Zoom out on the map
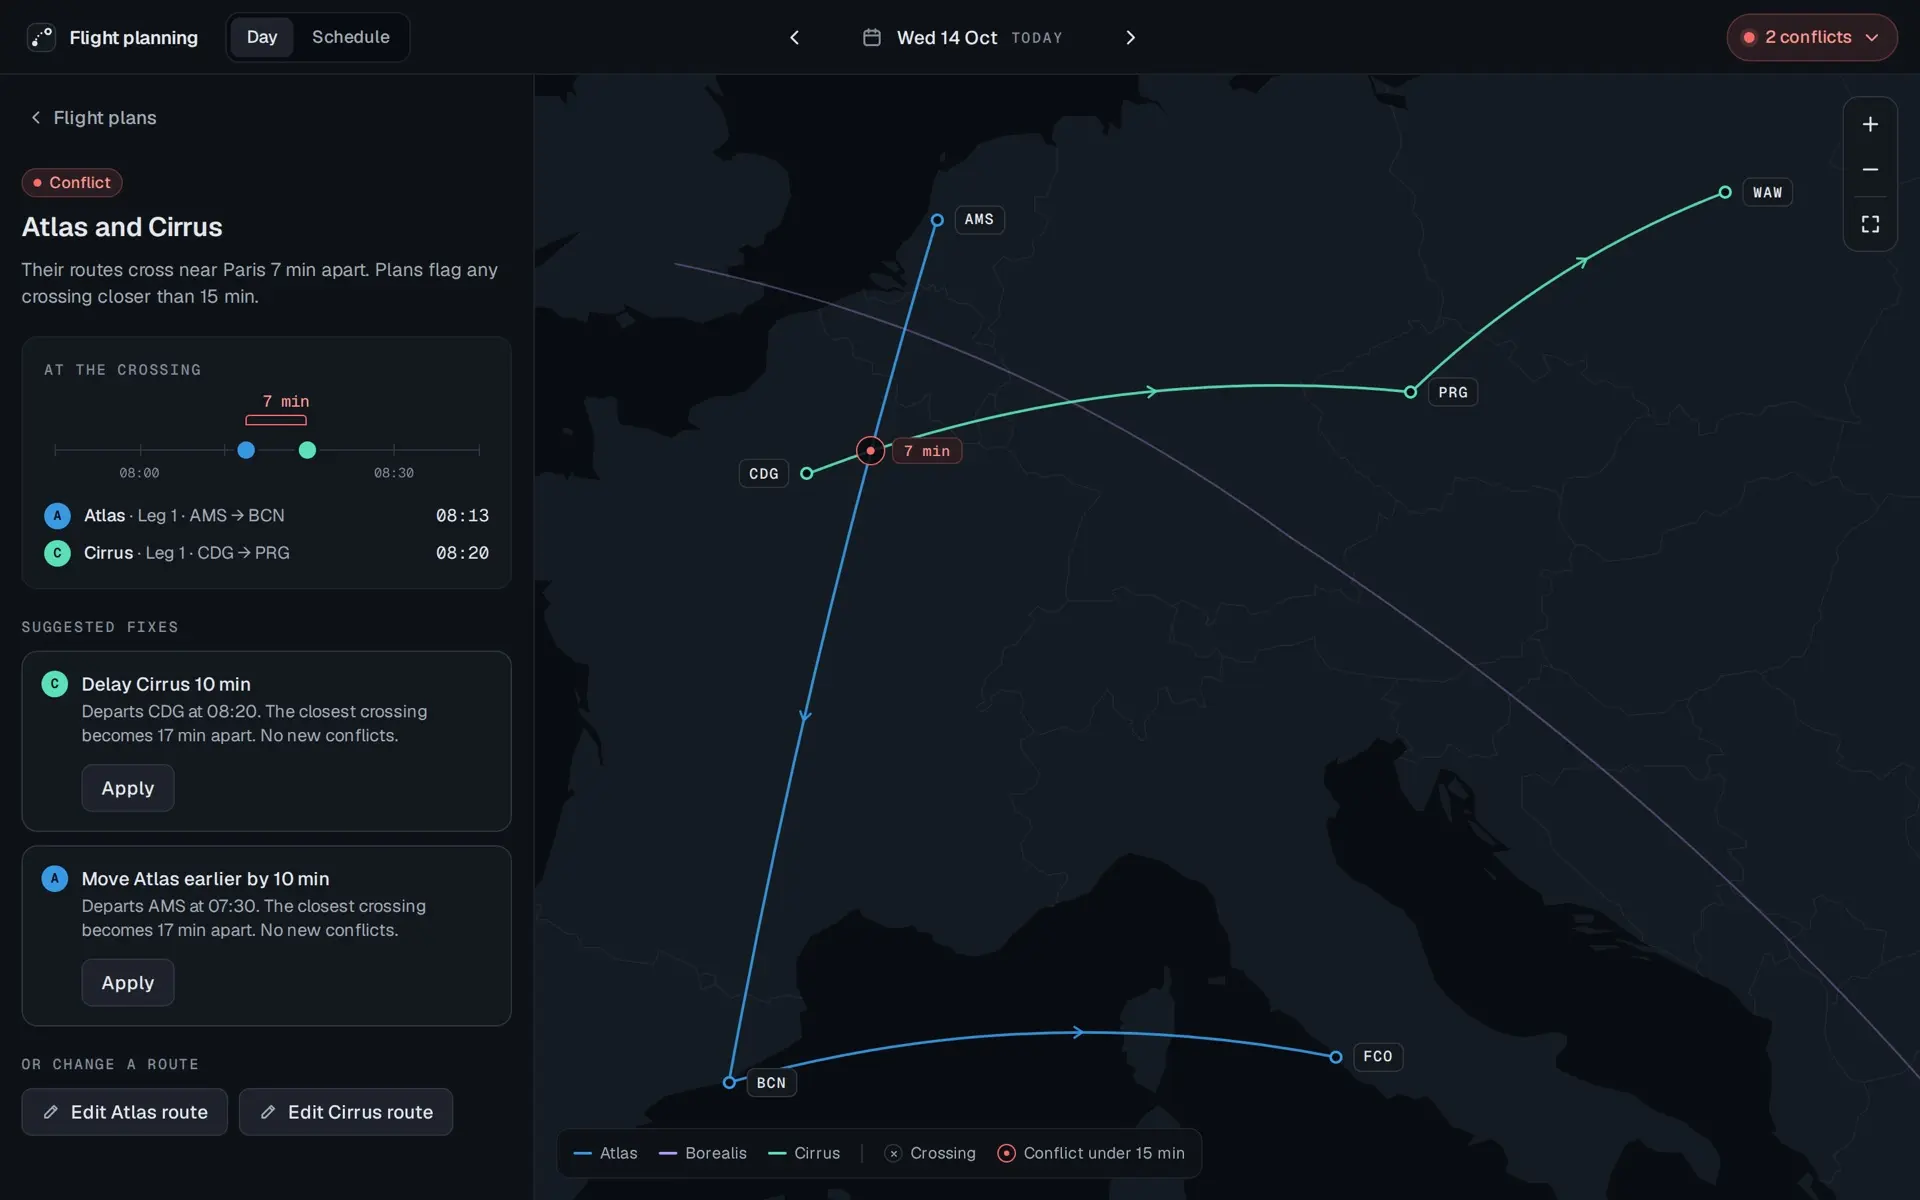 1870,170
